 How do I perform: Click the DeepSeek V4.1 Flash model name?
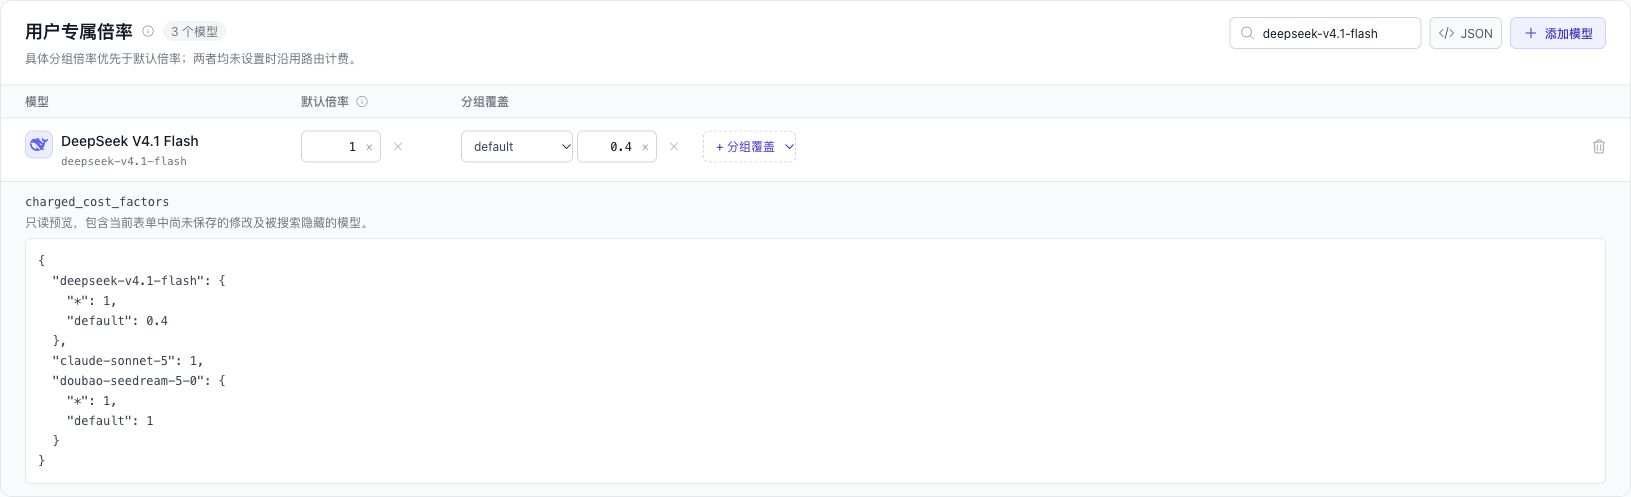tap(130, 141)
